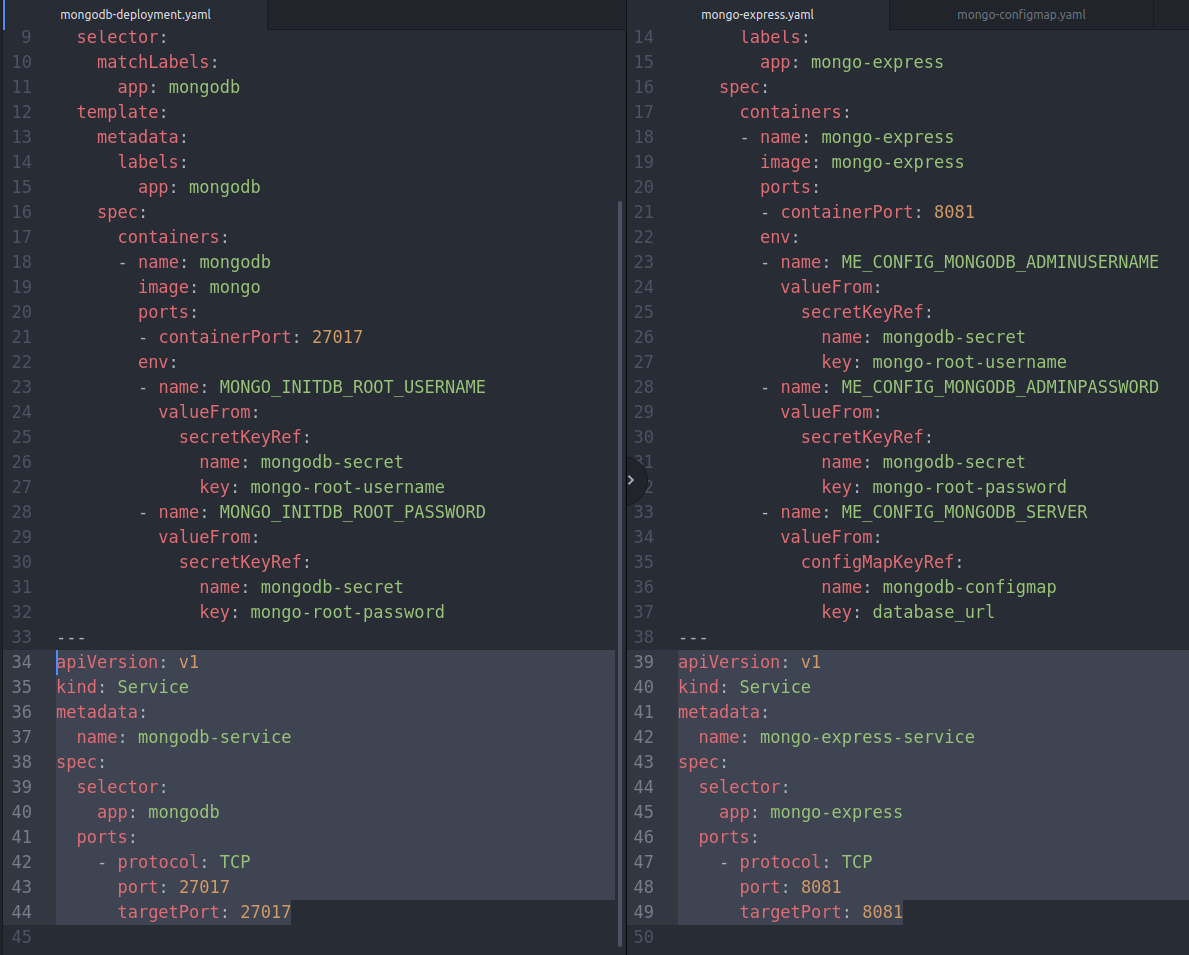This screenshot has width=1189, height=955.
Task: Click 'secretKeyRef:' on line 25 of mongo-express.yaml
Action: point(867,313)
